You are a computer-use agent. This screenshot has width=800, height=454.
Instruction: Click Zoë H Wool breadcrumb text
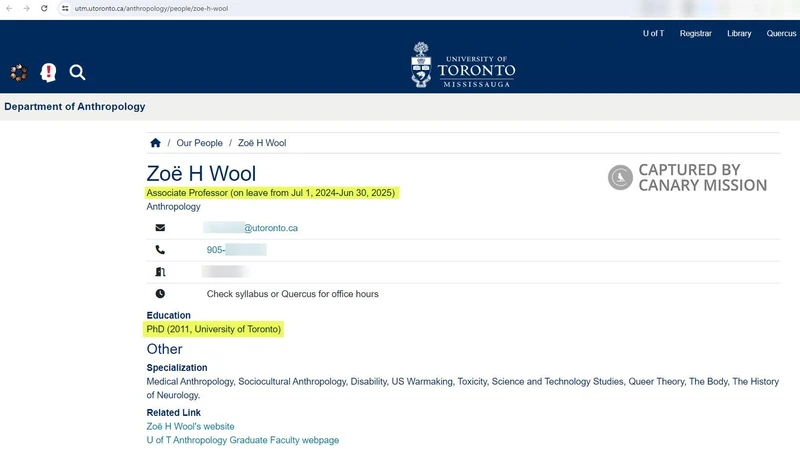click(x=262, y=143)
